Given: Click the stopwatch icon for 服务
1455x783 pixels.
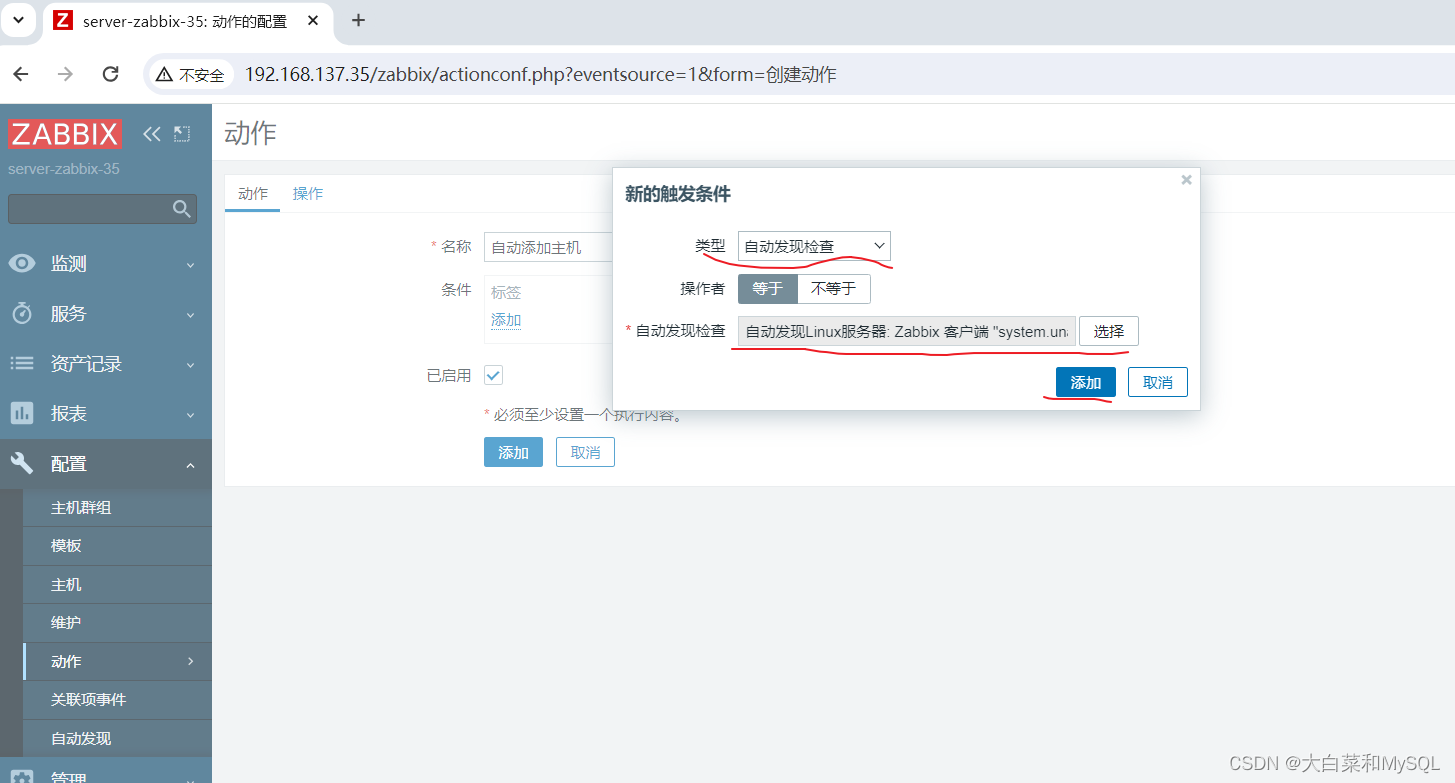Looking at the screenshot, I should [22, 313].
